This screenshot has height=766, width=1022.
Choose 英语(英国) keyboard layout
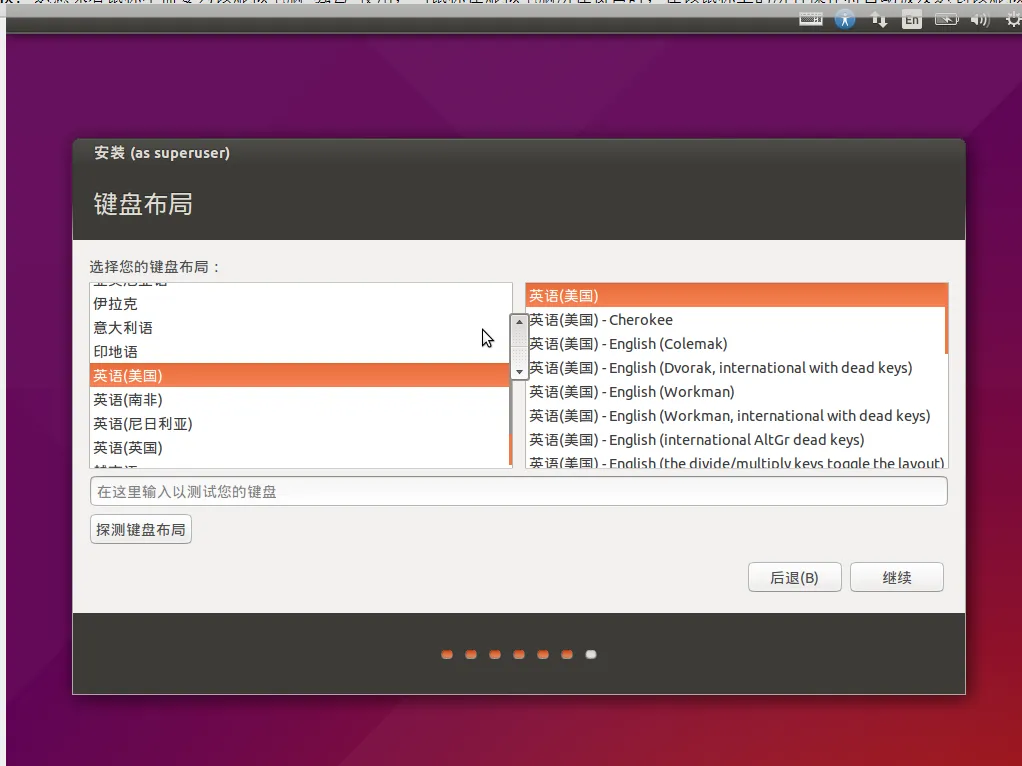(x=128, y=448)
